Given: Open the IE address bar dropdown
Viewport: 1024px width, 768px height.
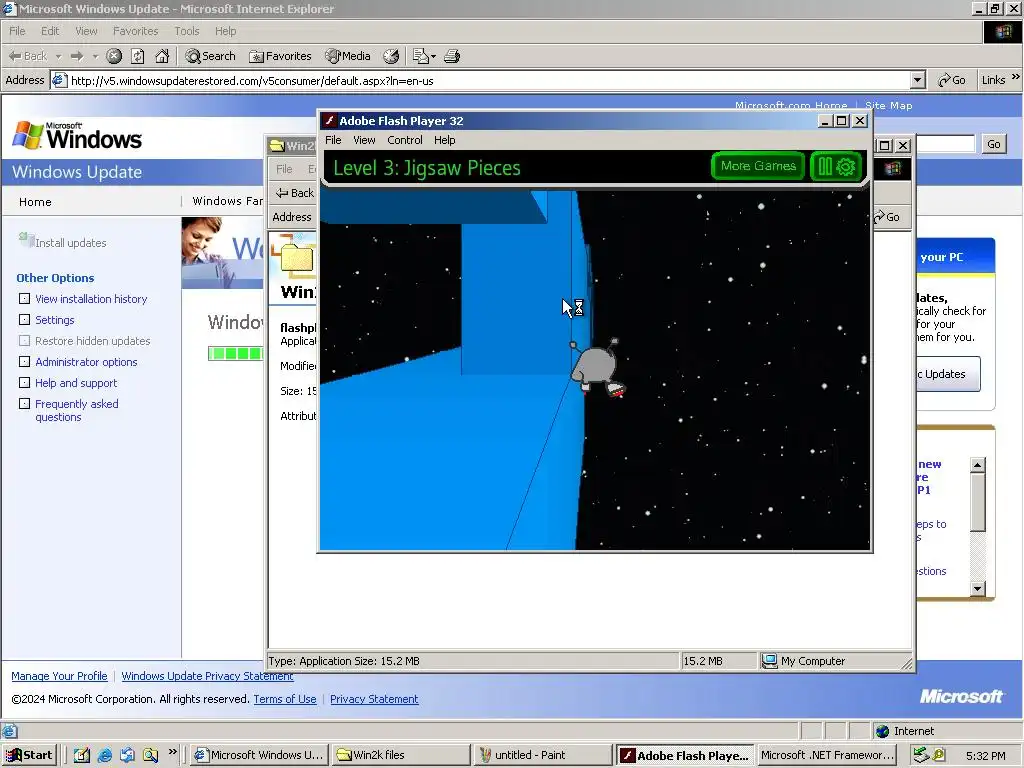Looking at the screenshot, I should pyautogui.click(x=918, y=80).
